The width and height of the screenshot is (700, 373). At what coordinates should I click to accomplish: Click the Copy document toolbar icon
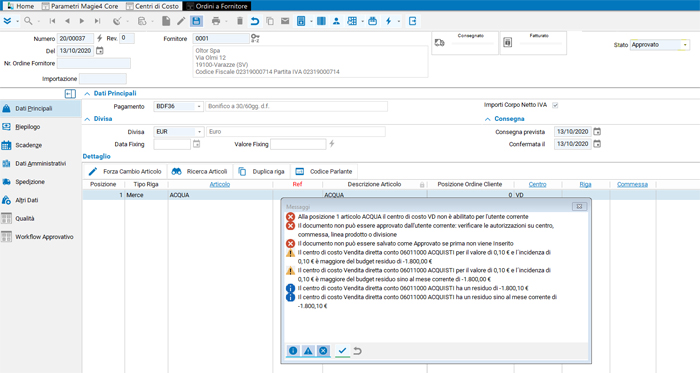click(270, 21)
